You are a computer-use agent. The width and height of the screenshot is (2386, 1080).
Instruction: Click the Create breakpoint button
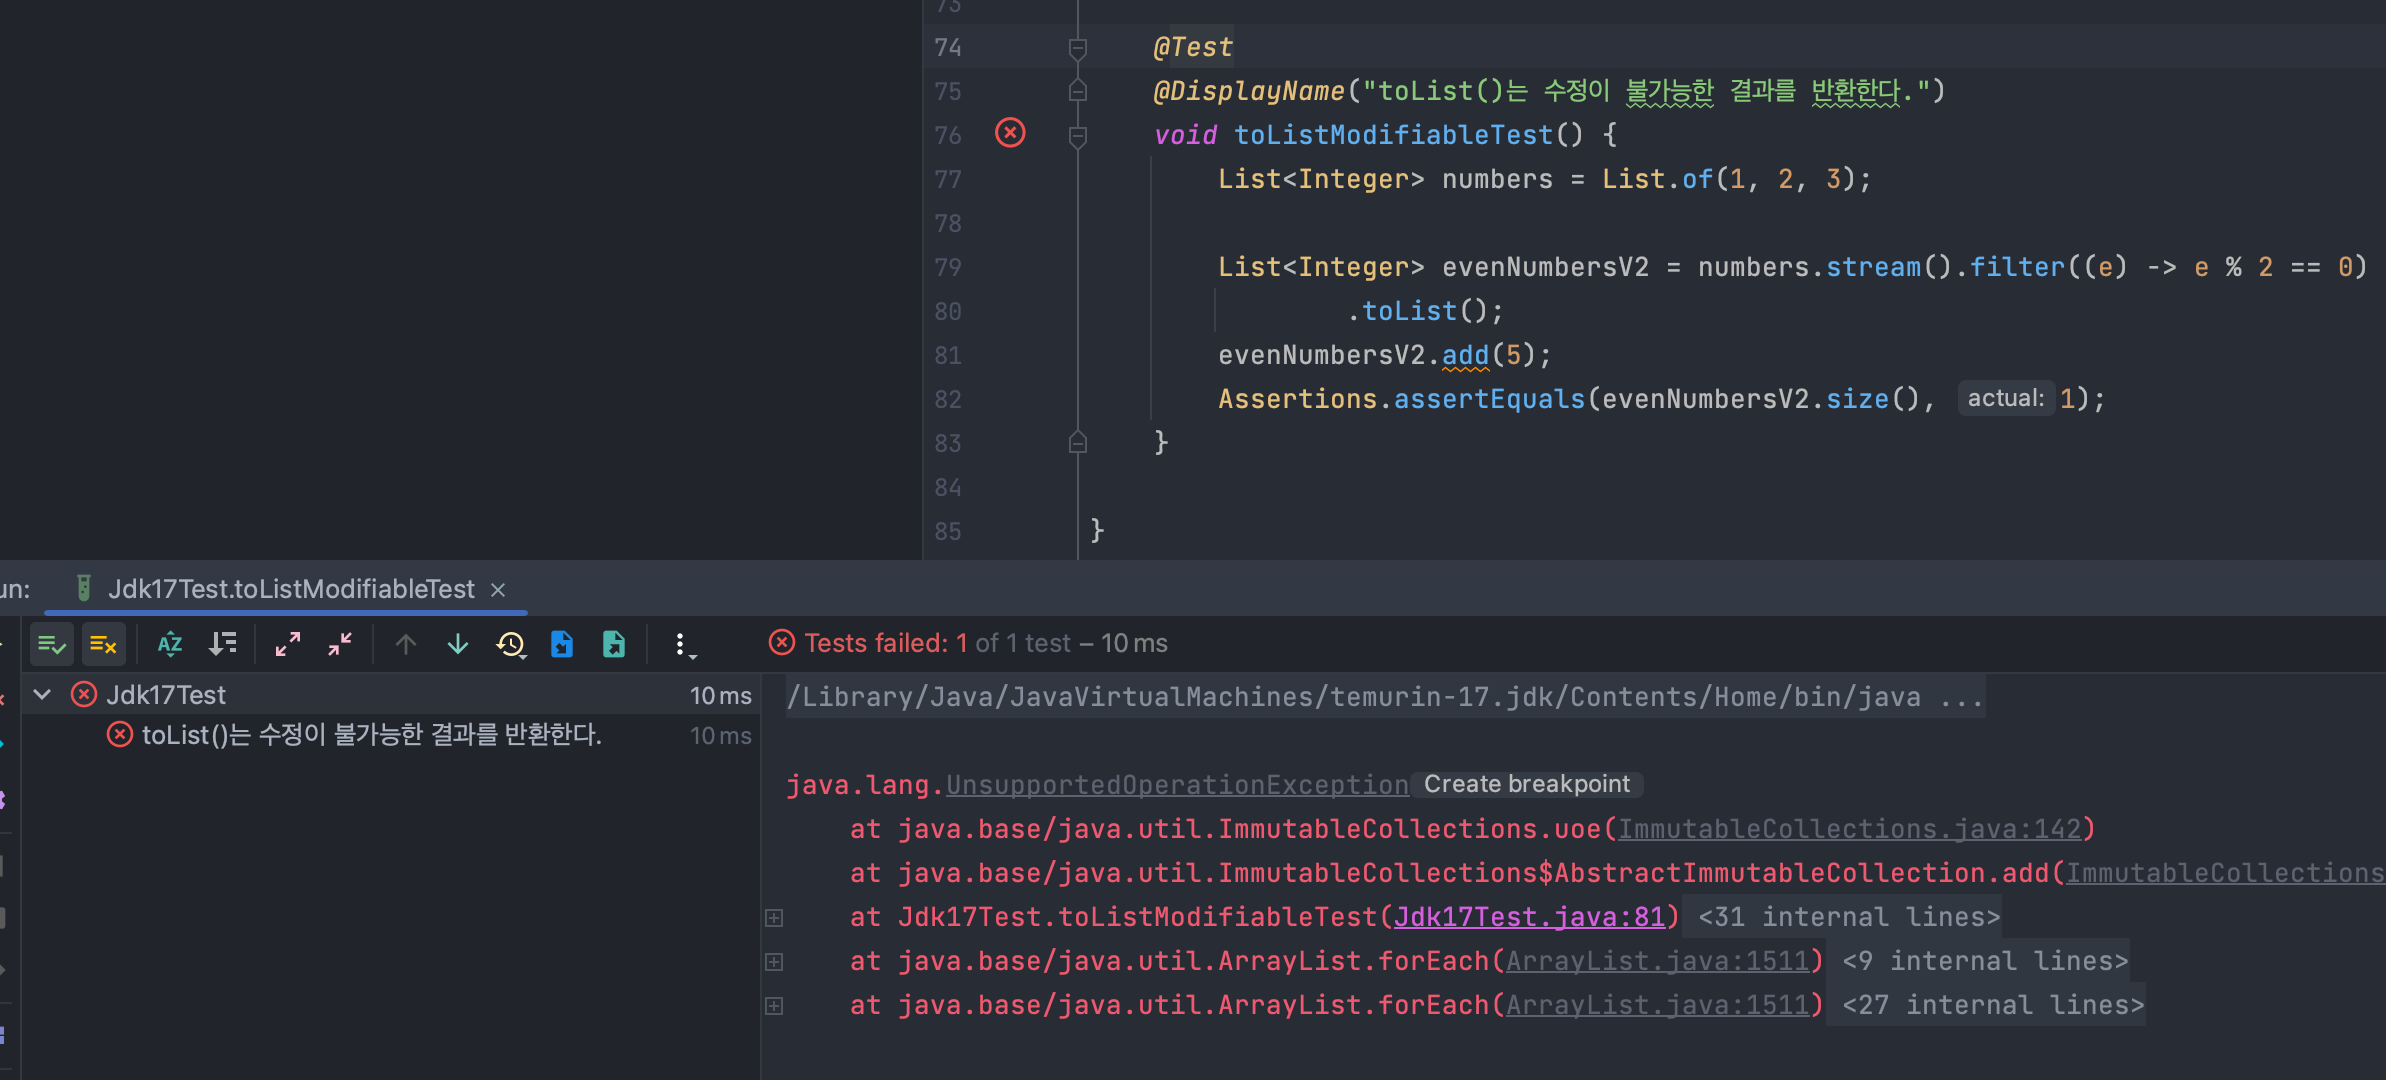[x=1526, y=785]
